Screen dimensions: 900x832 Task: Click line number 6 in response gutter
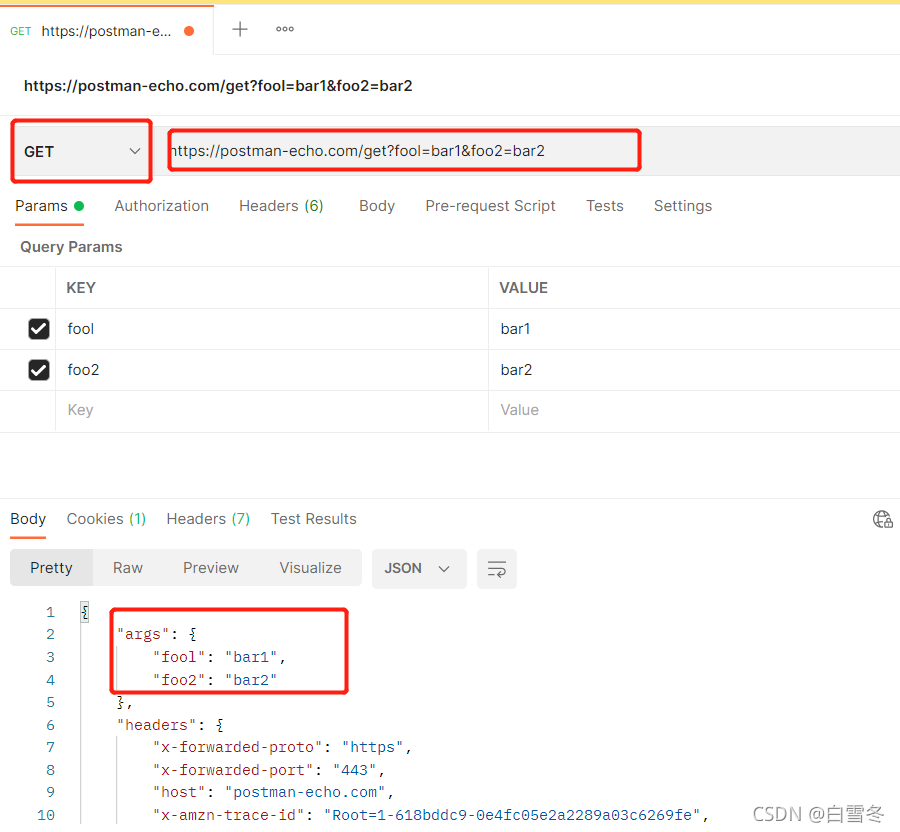(51, 725)
